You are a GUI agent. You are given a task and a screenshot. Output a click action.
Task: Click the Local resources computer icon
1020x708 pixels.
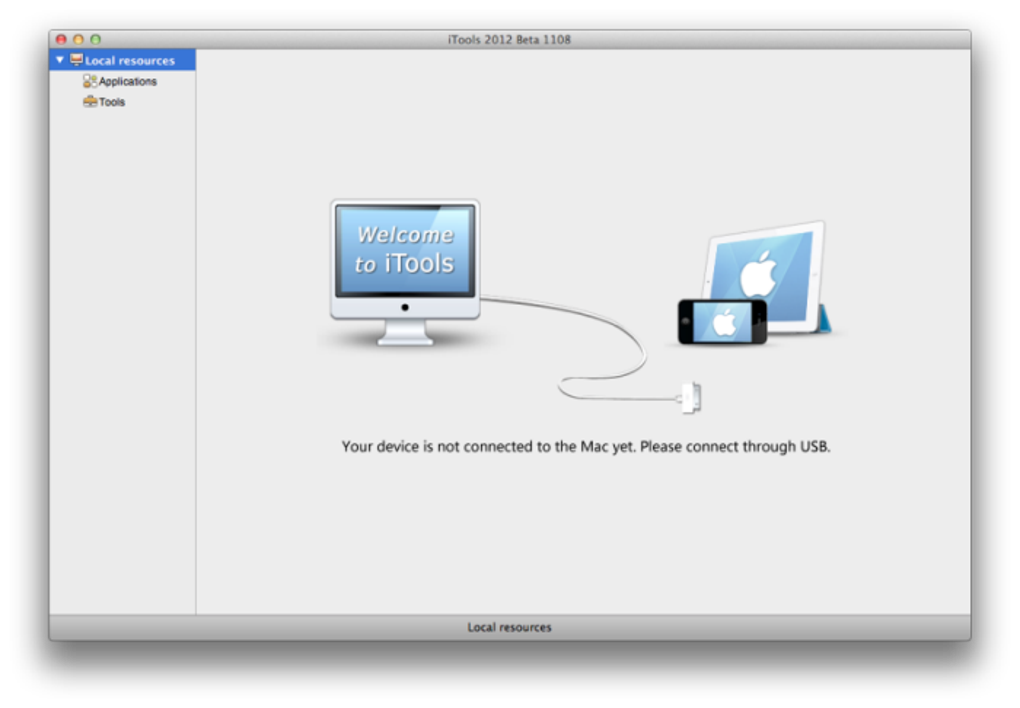click(x=76, y=60)
